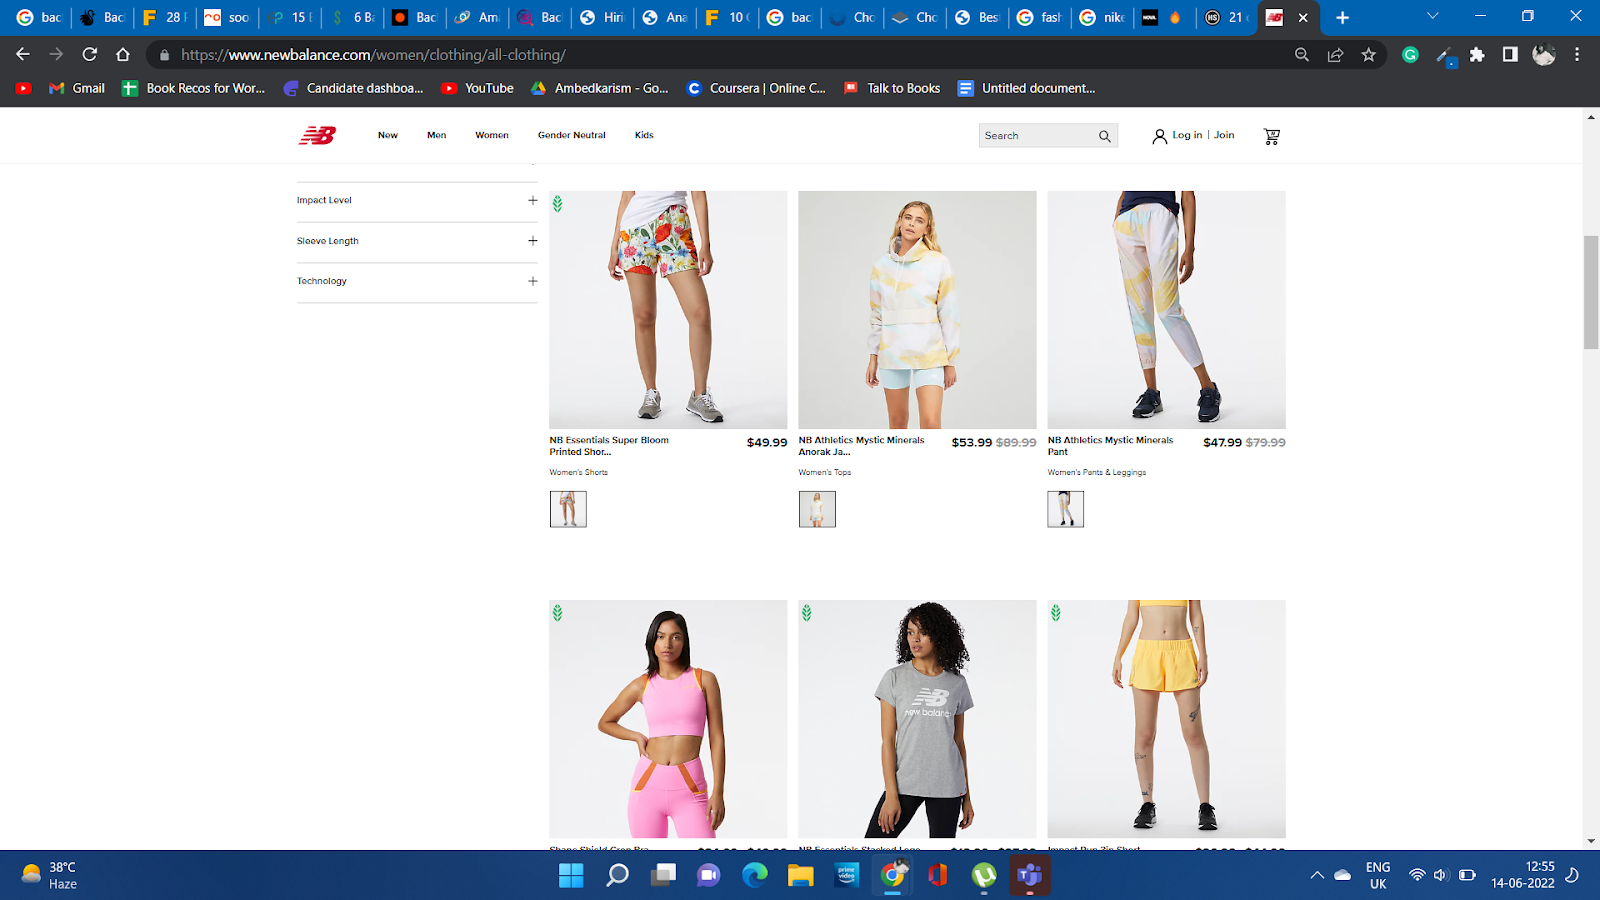Viewport: 1600px width, 900px height.
Task: Click the Join link
Action: coord(1224,135)
